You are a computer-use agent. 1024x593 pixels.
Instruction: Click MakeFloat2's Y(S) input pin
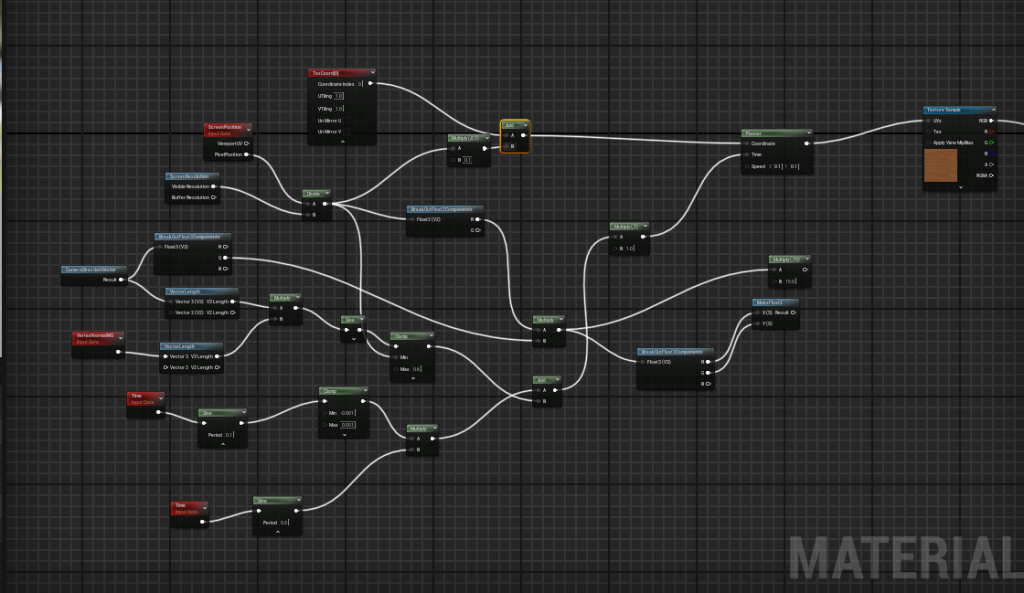pos(757,324)
